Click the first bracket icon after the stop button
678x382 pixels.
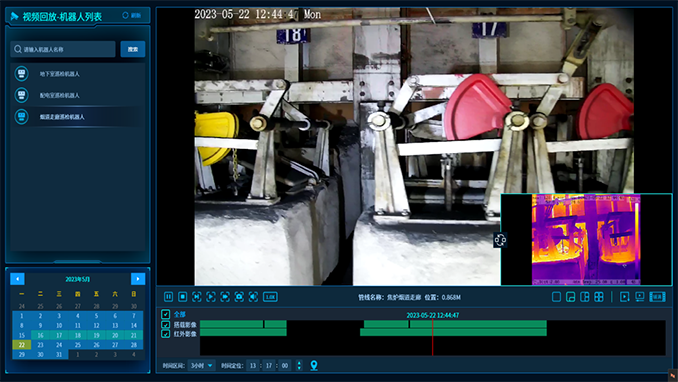(197, 297)
